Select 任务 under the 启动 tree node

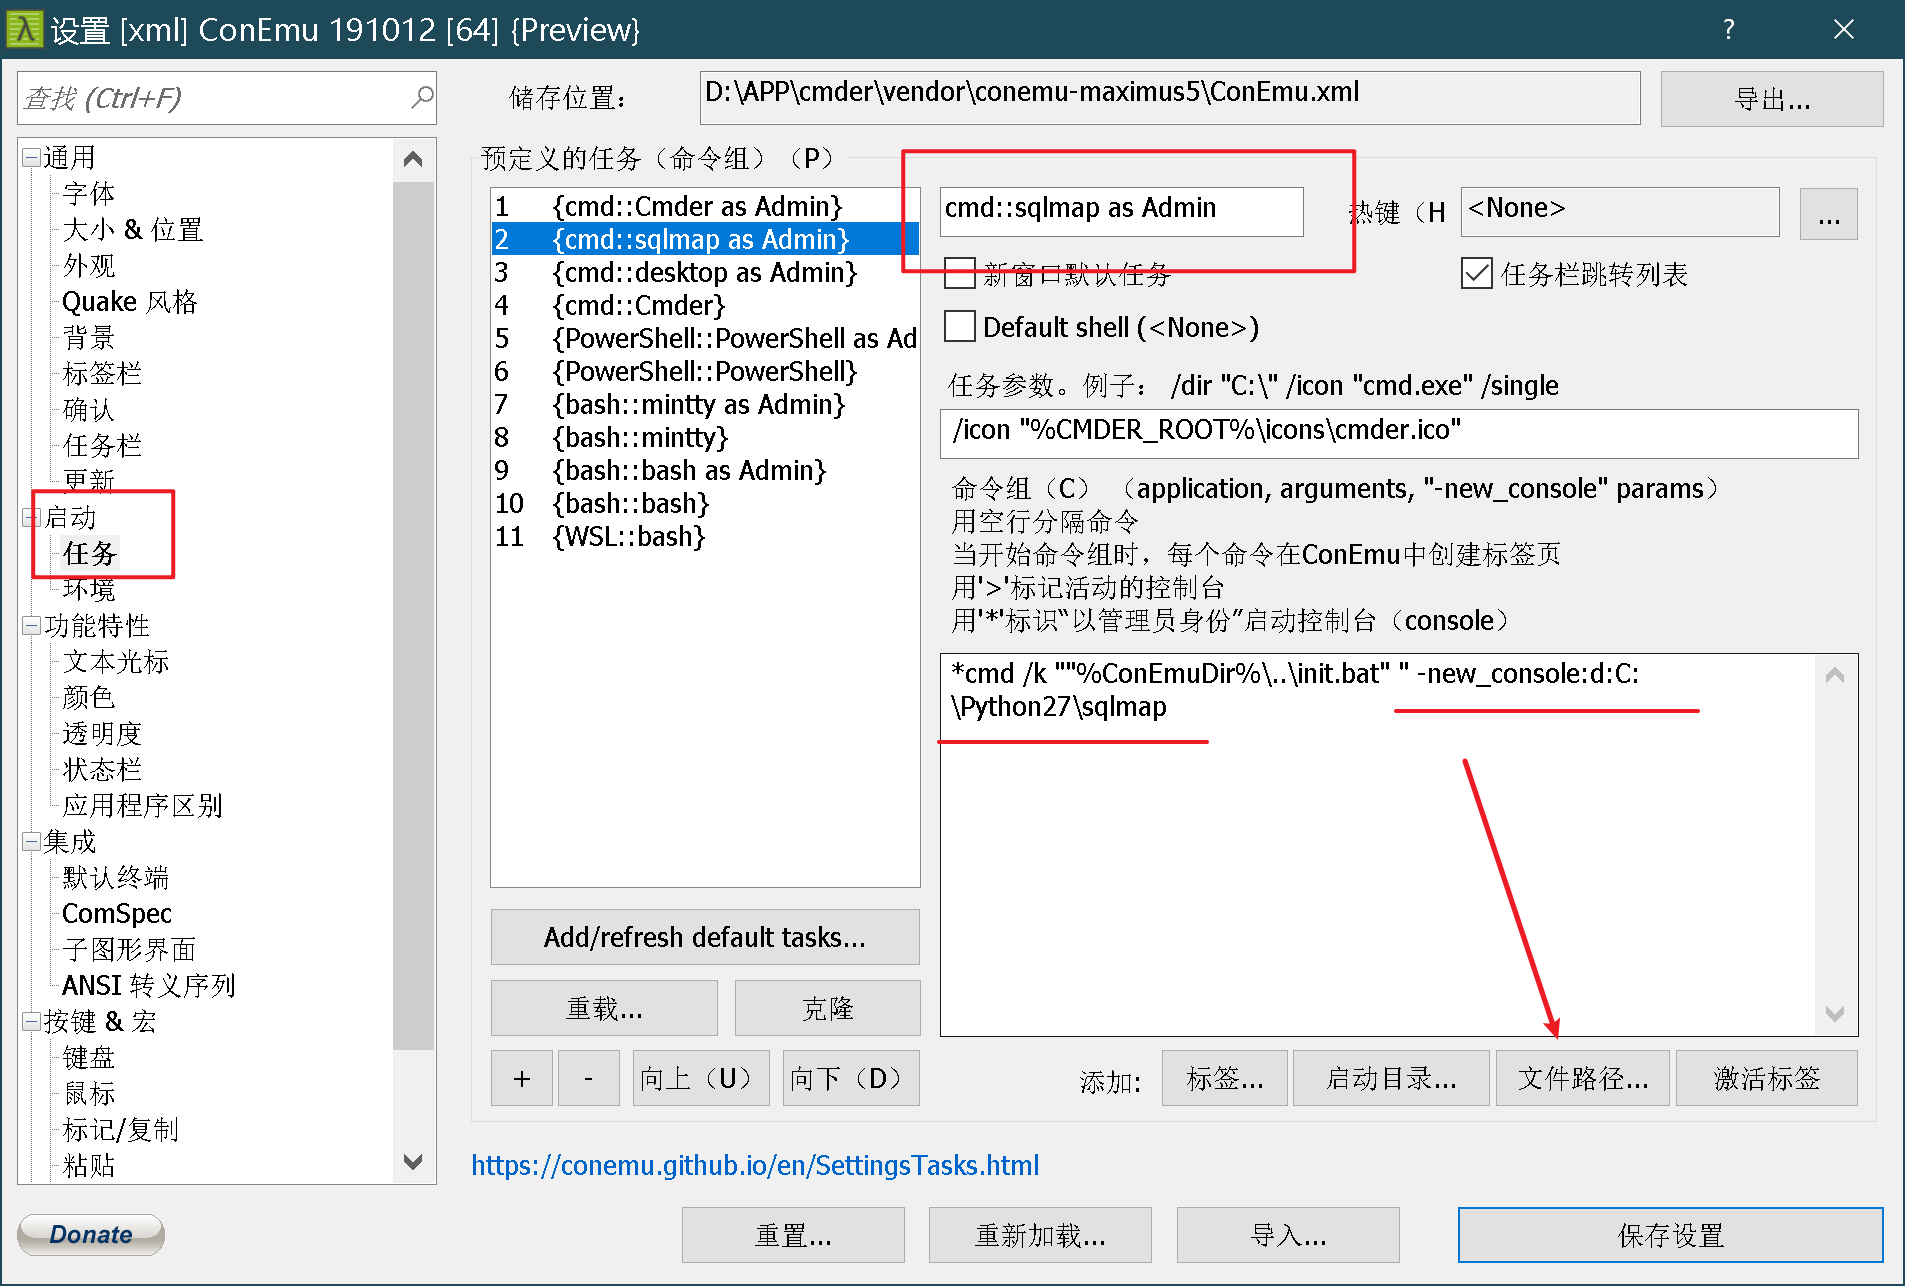click(x=90, y=553)
